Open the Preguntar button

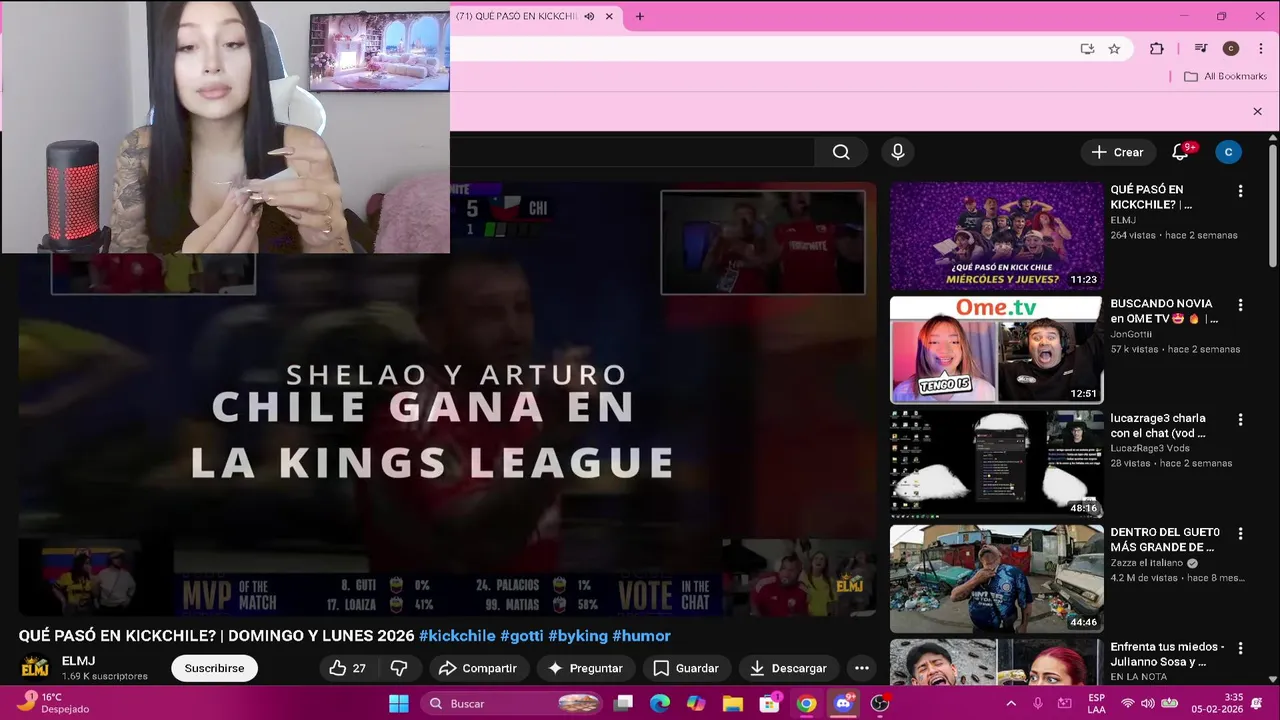[586, 668]
